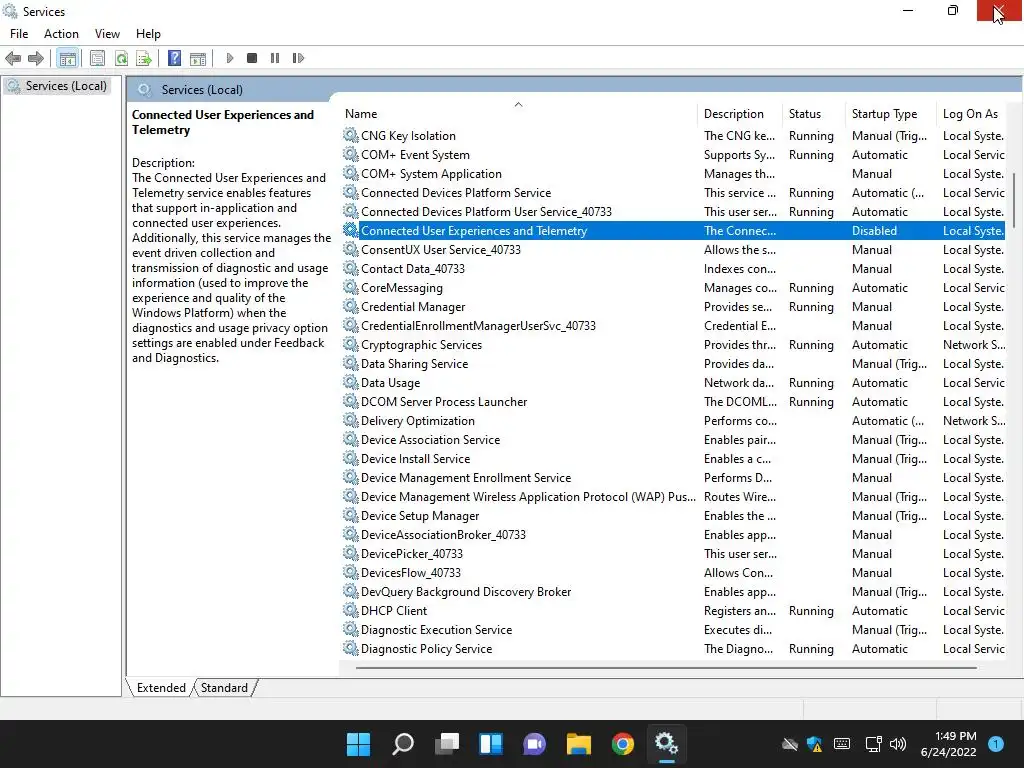Select Device Setup Manager service

coord(673,516)
